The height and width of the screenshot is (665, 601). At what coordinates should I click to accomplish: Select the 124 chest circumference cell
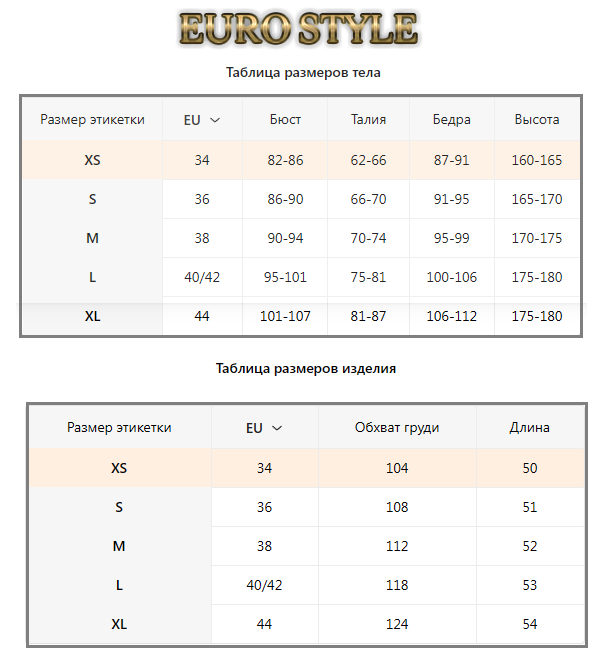[x=397, y=624]
